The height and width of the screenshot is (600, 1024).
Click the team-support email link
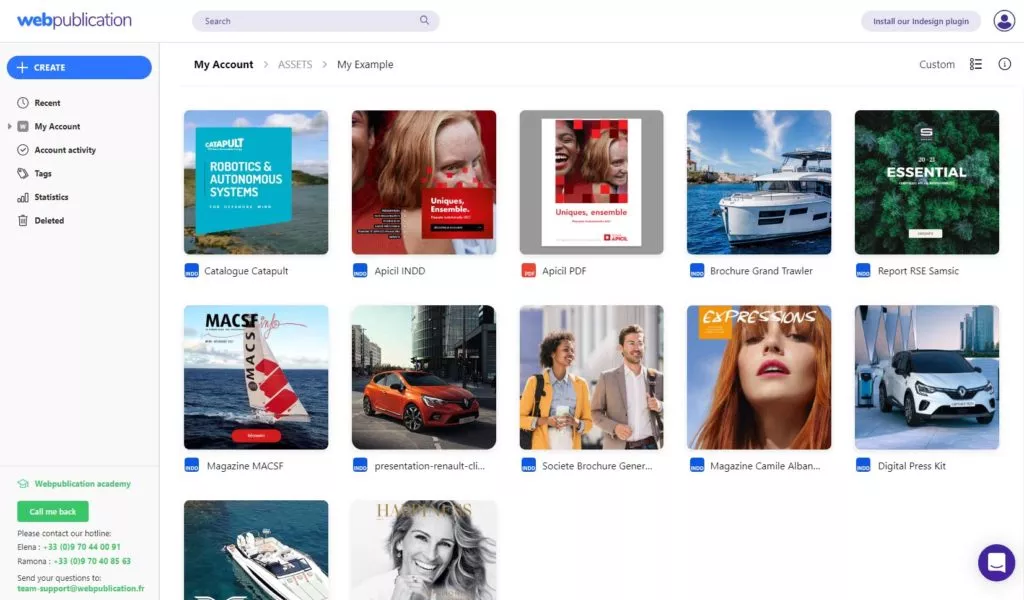pos(80,588)
